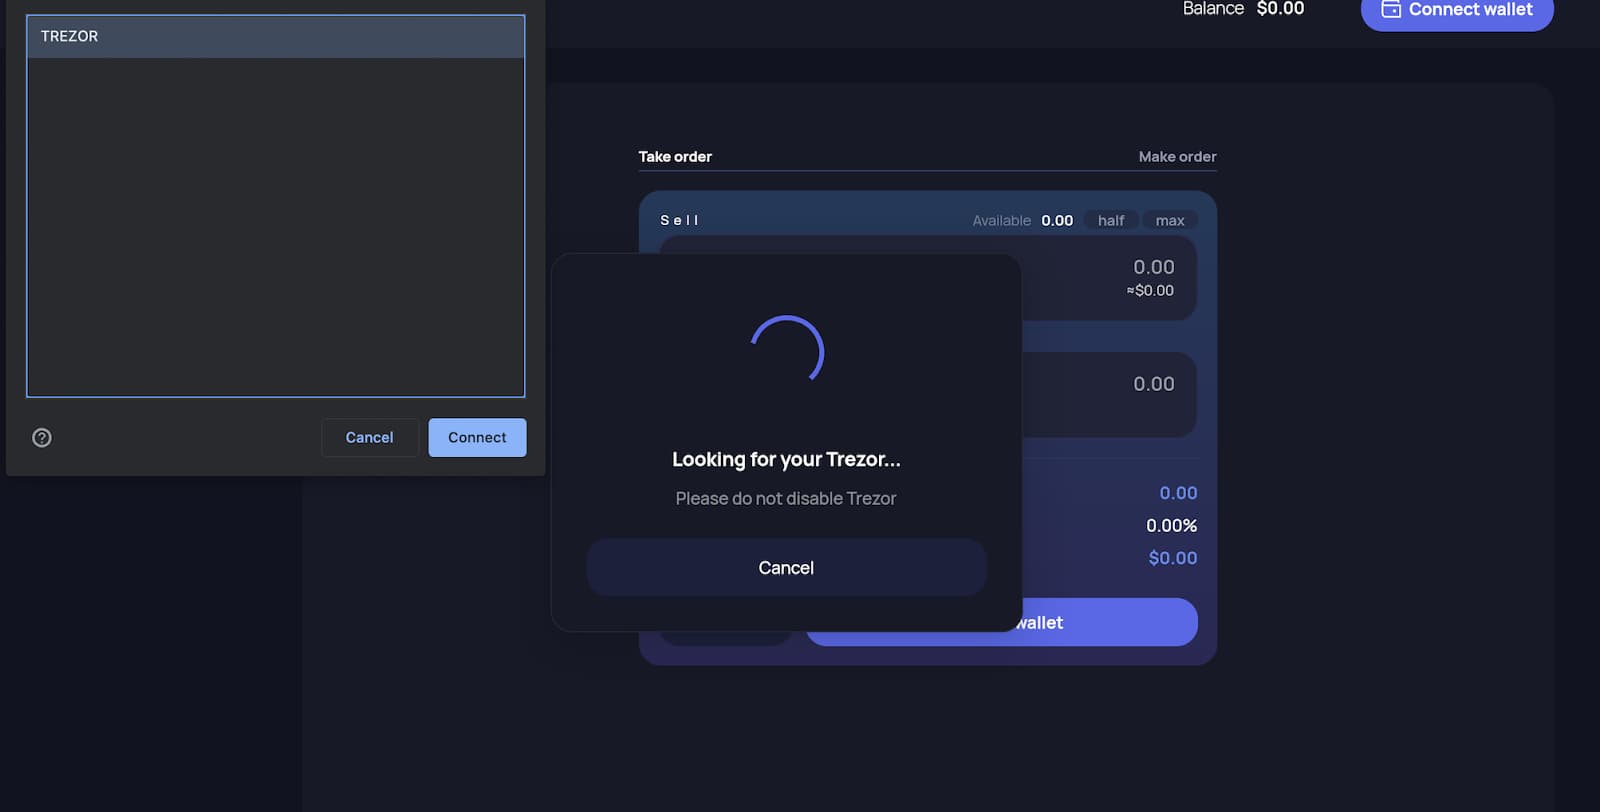Switch to the Make order tab
The width and height of the screenshot is (1600, 812).
click(1177, 157)
